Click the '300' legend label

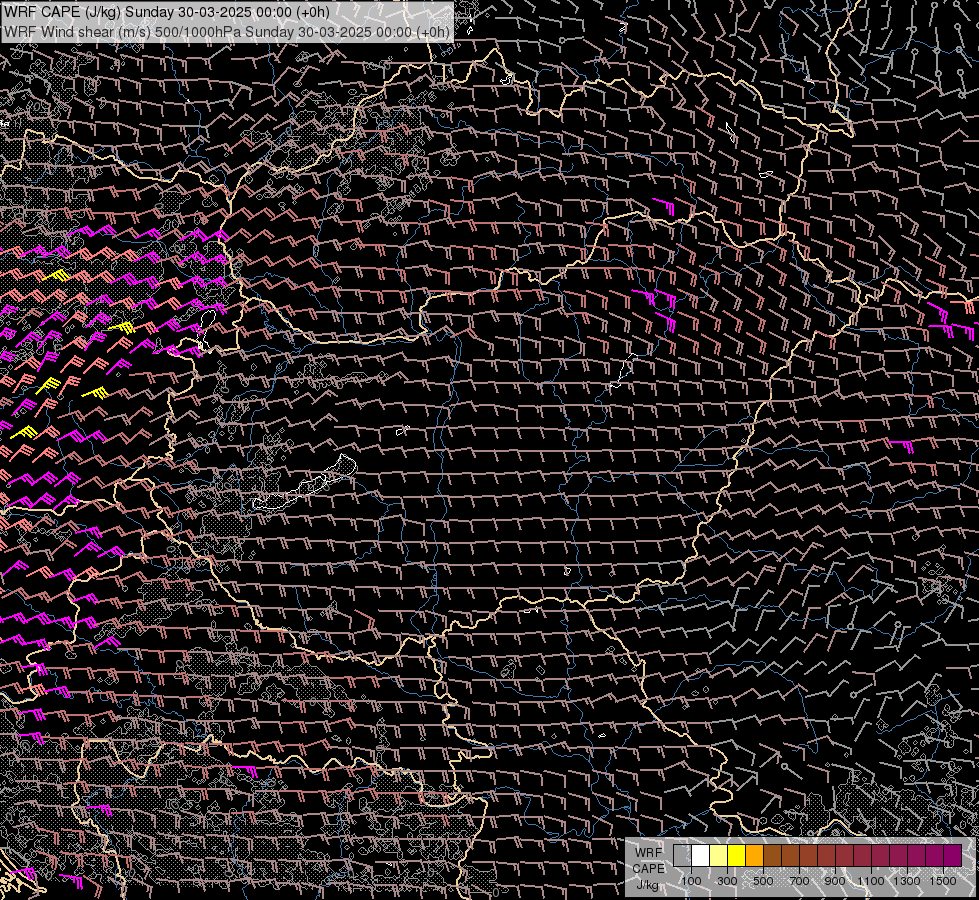727,881
